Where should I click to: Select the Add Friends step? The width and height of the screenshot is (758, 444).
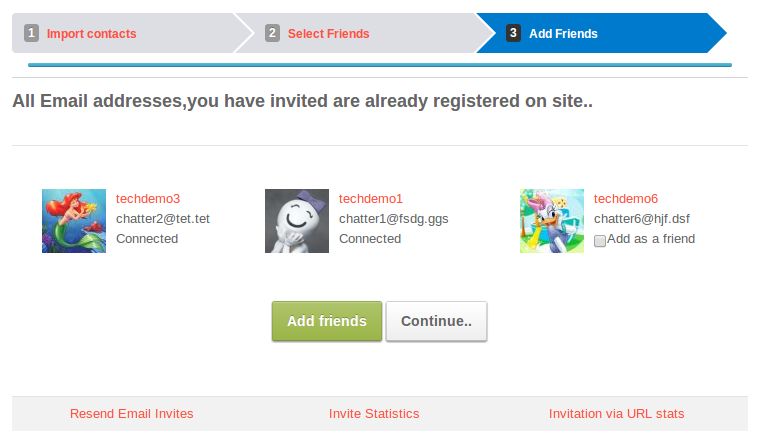pos(563,34)
